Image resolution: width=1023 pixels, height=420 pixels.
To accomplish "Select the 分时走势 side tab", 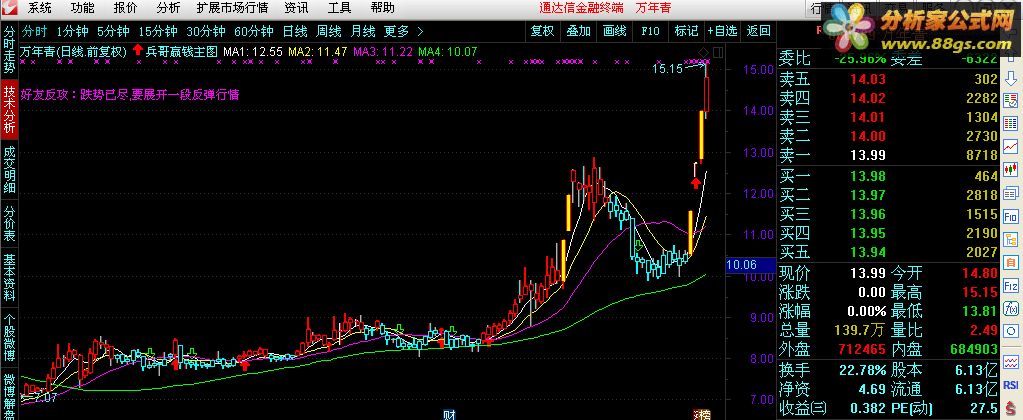I will (x=9, y=50).
